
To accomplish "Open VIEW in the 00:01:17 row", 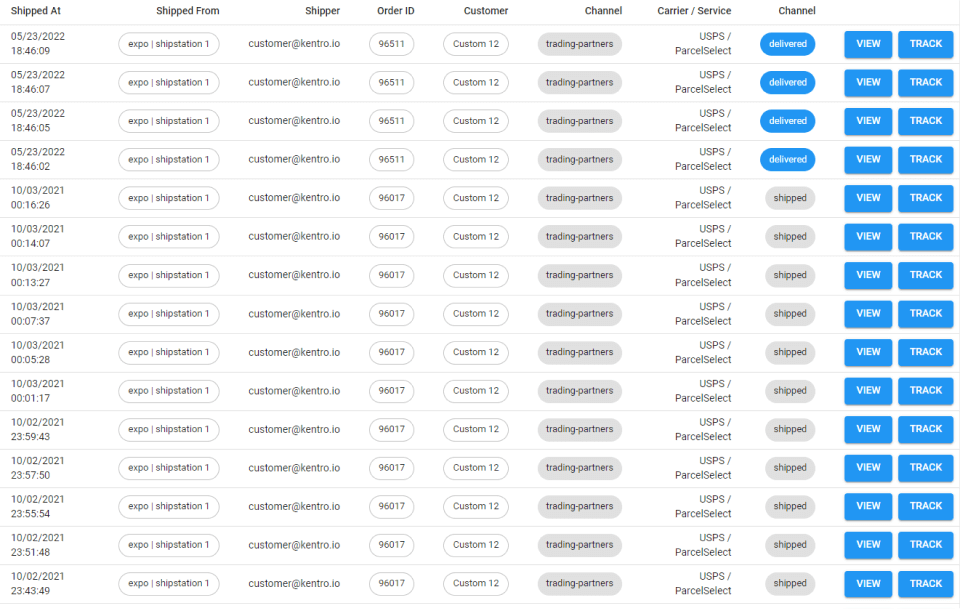I will pos(868,391).
